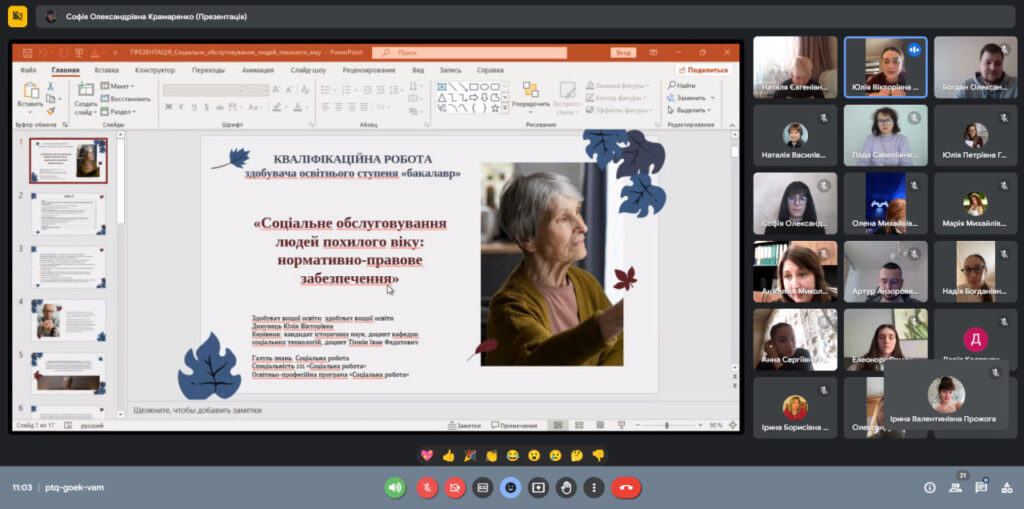The height and width of the screenshot is (509, 1024).
Task: Send the thumbs up reaction
Action: click(449, 455)
